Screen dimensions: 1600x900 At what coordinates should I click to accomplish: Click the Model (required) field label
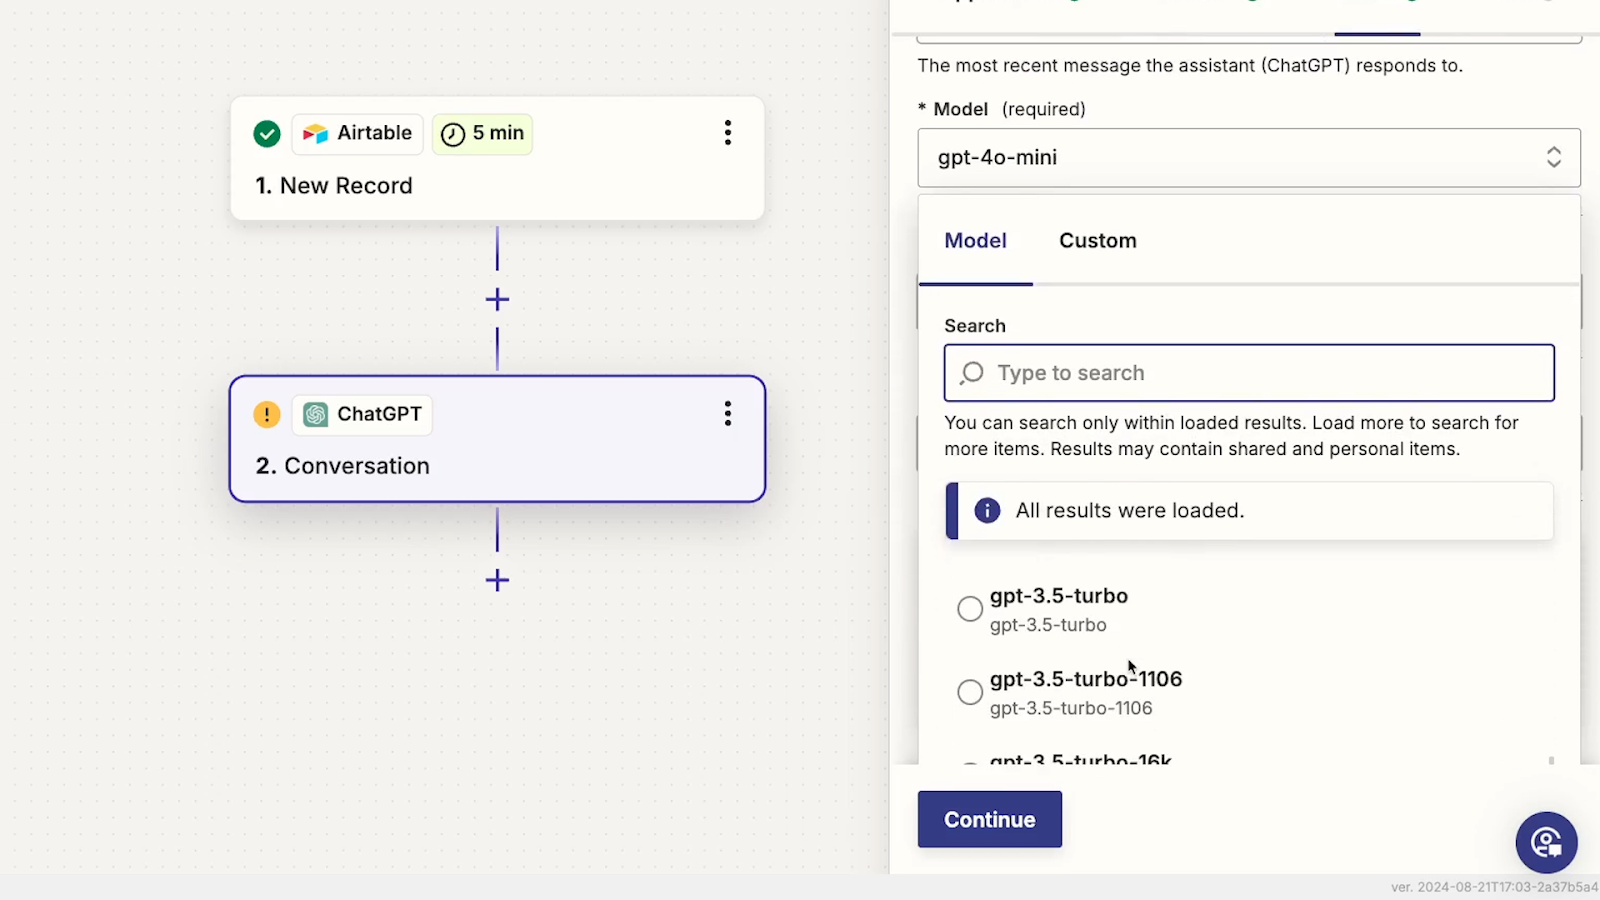pos(1002,109)
